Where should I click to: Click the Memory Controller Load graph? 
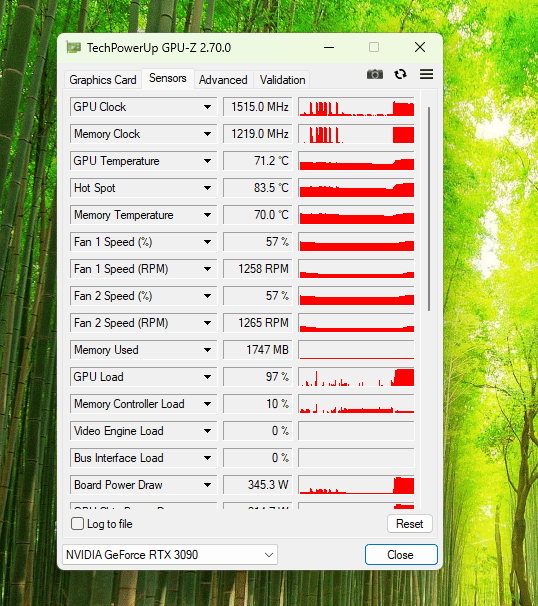[x=356, y=404]
